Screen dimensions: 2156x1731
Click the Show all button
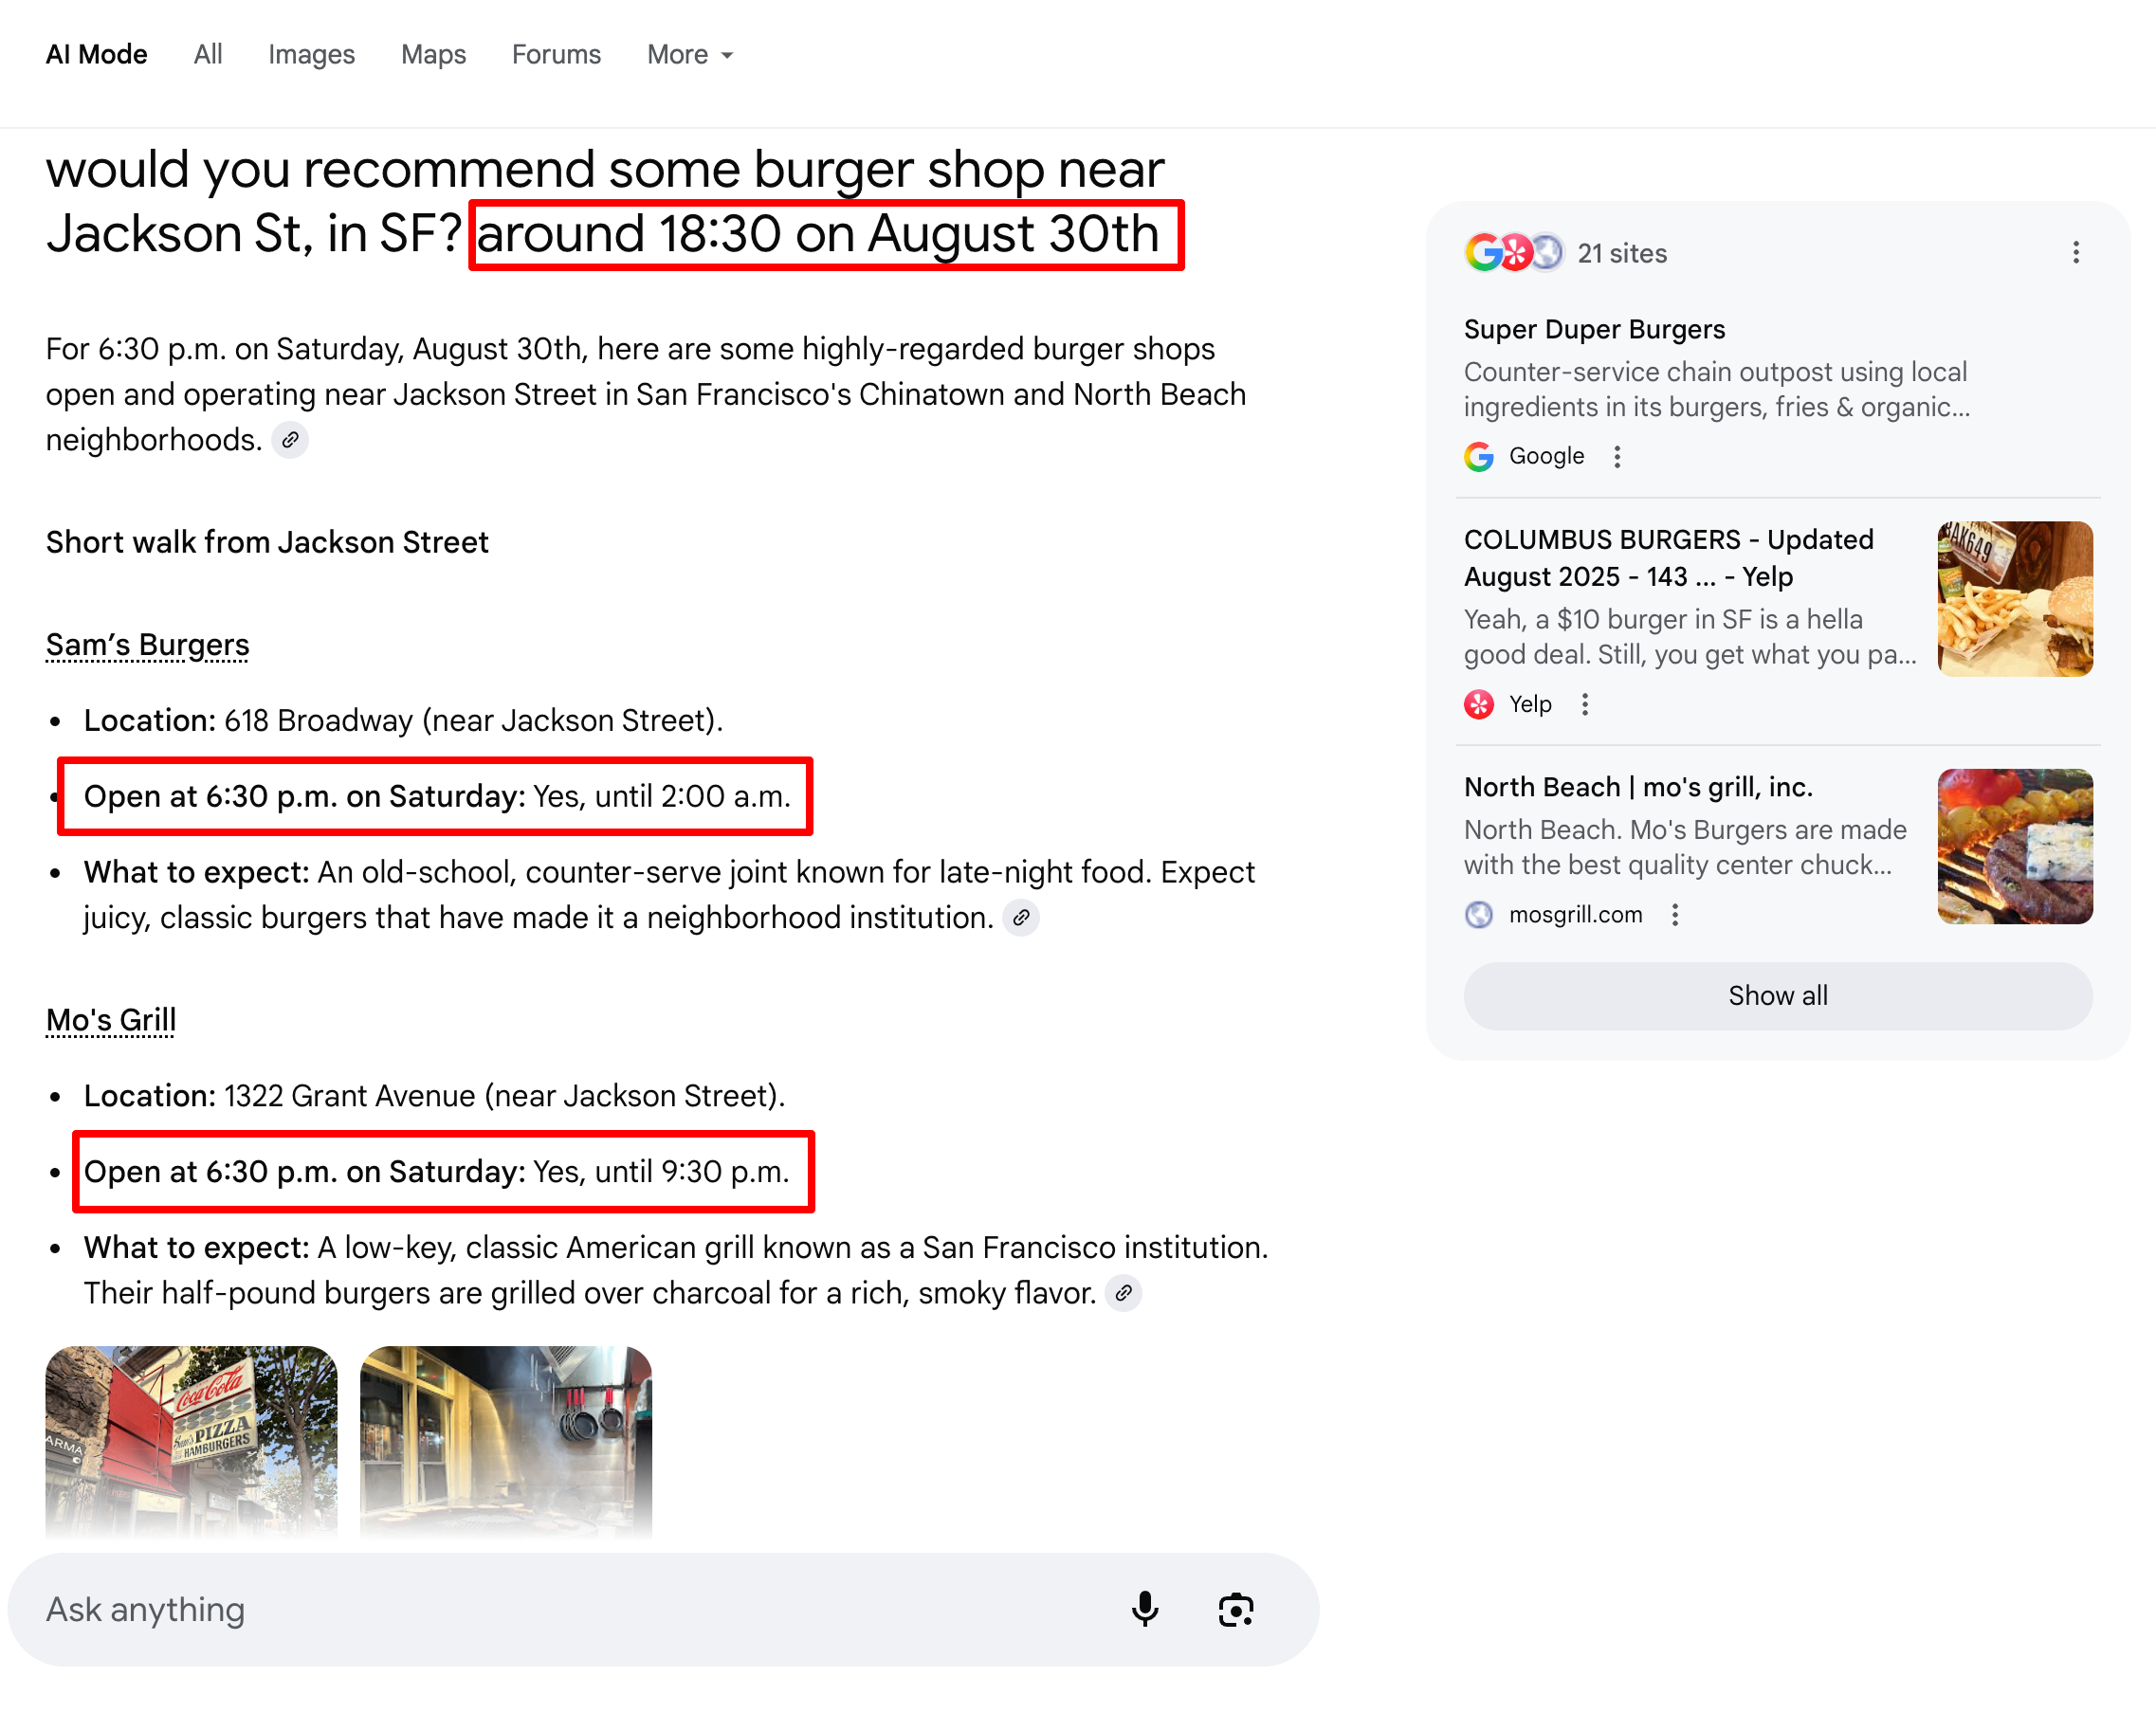(1778, 996)
